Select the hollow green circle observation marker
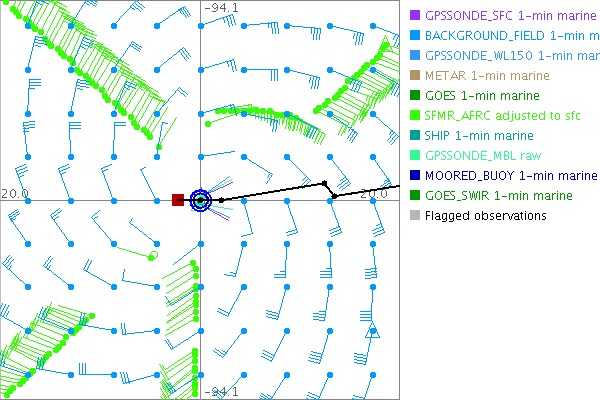 pos(152,256)
